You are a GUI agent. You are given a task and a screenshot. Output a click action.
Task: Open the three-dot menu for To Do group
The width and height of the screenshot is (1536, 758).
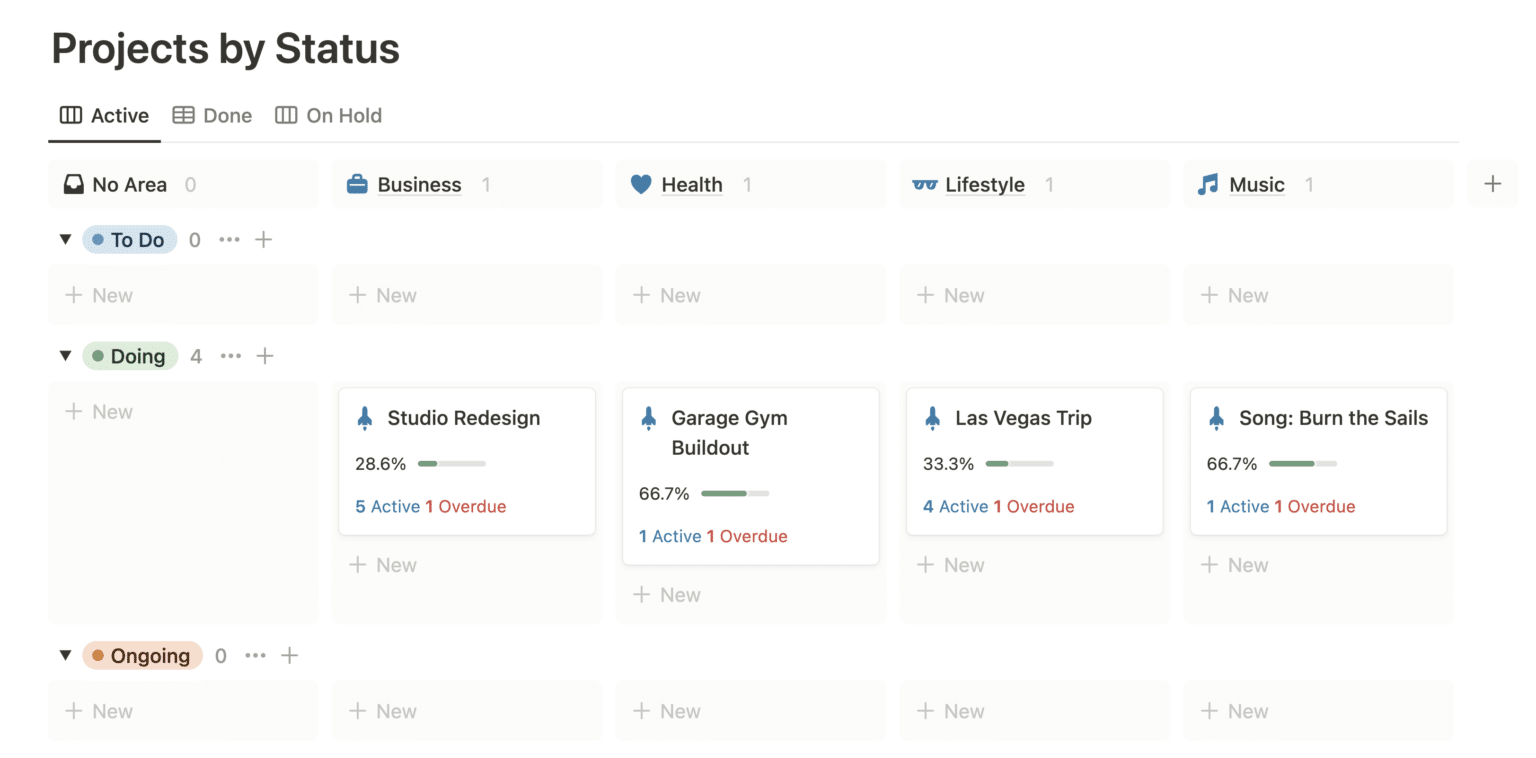click(x=229, y=240)
